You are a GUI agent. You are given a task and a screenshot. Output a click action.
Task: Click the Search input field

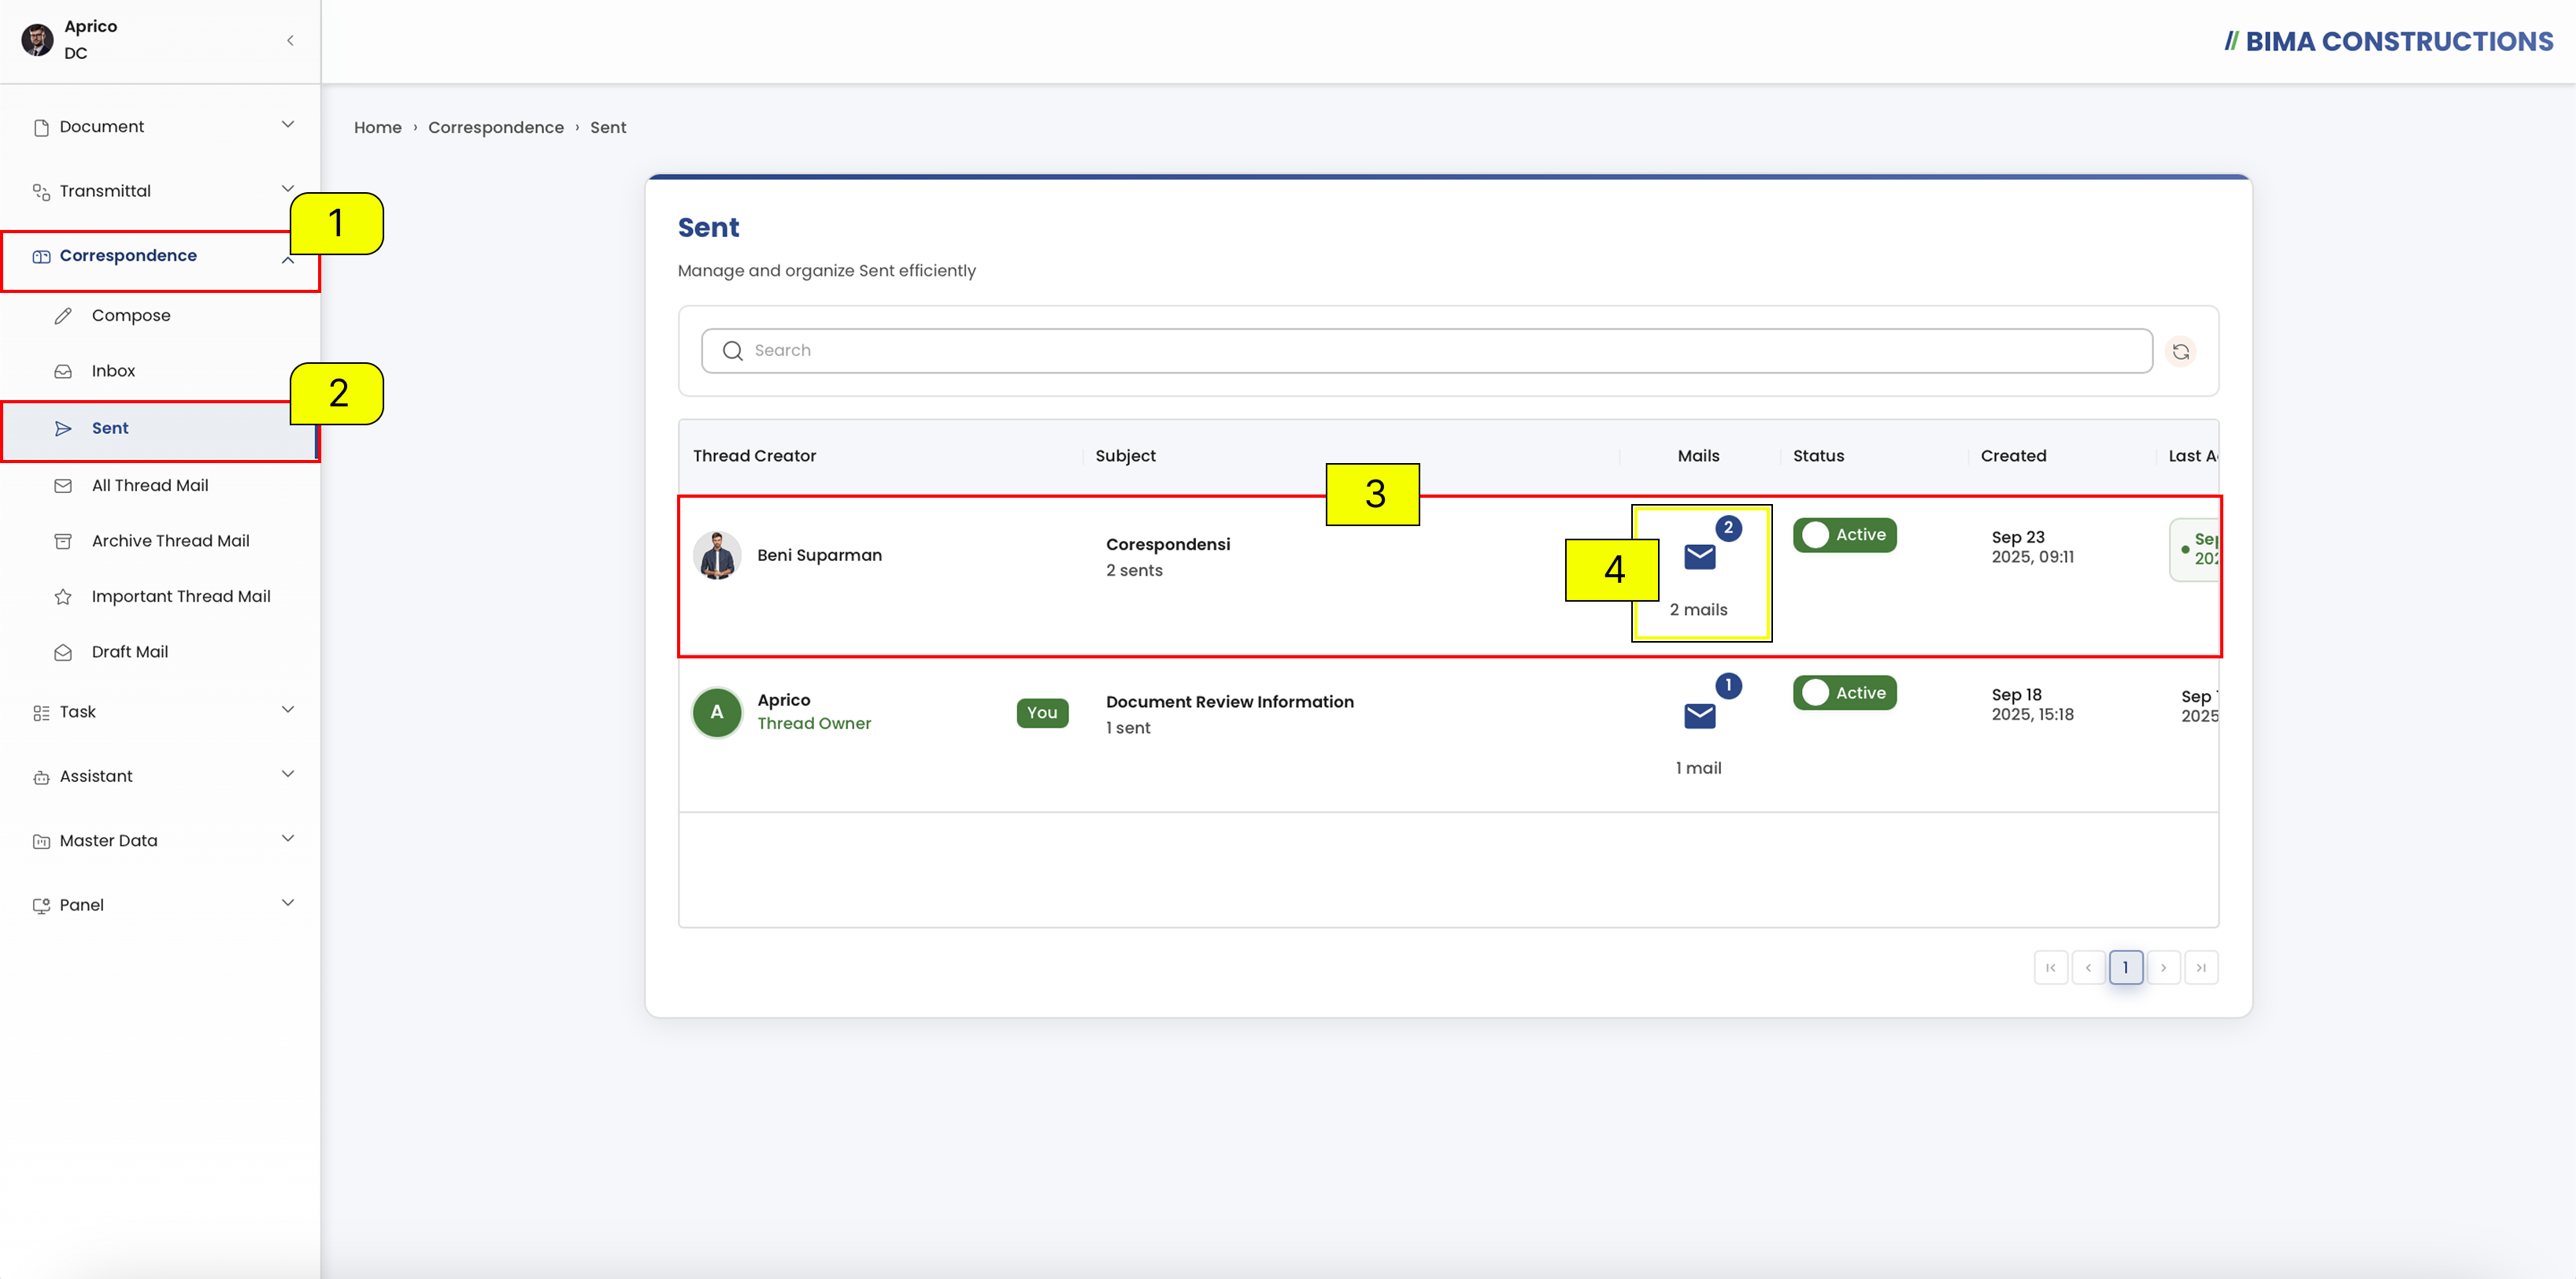tap(1426, 351)
